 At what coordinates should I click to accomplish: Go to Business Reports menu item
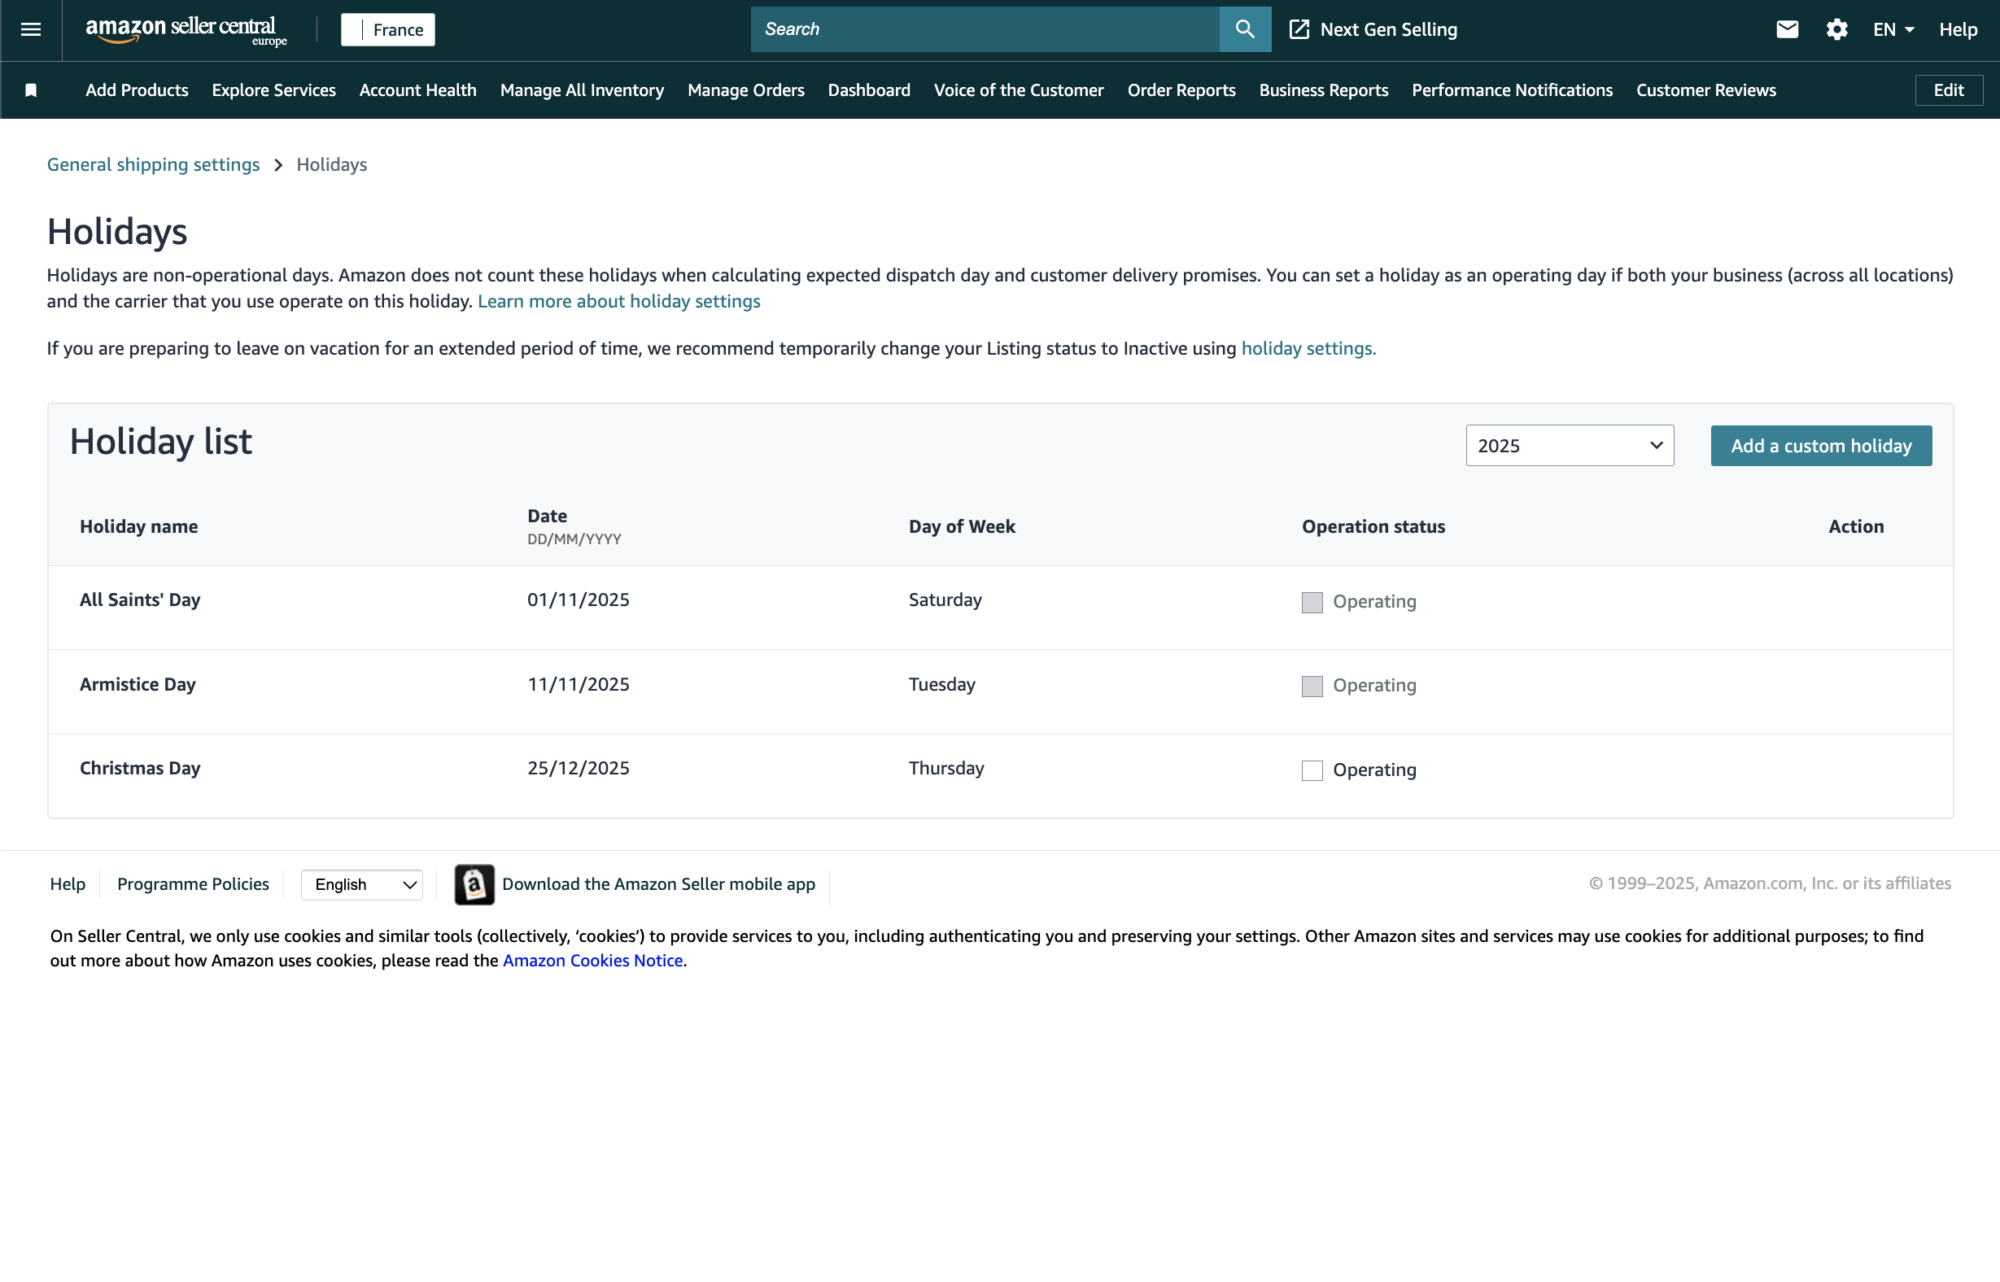tap(1323, 91)
